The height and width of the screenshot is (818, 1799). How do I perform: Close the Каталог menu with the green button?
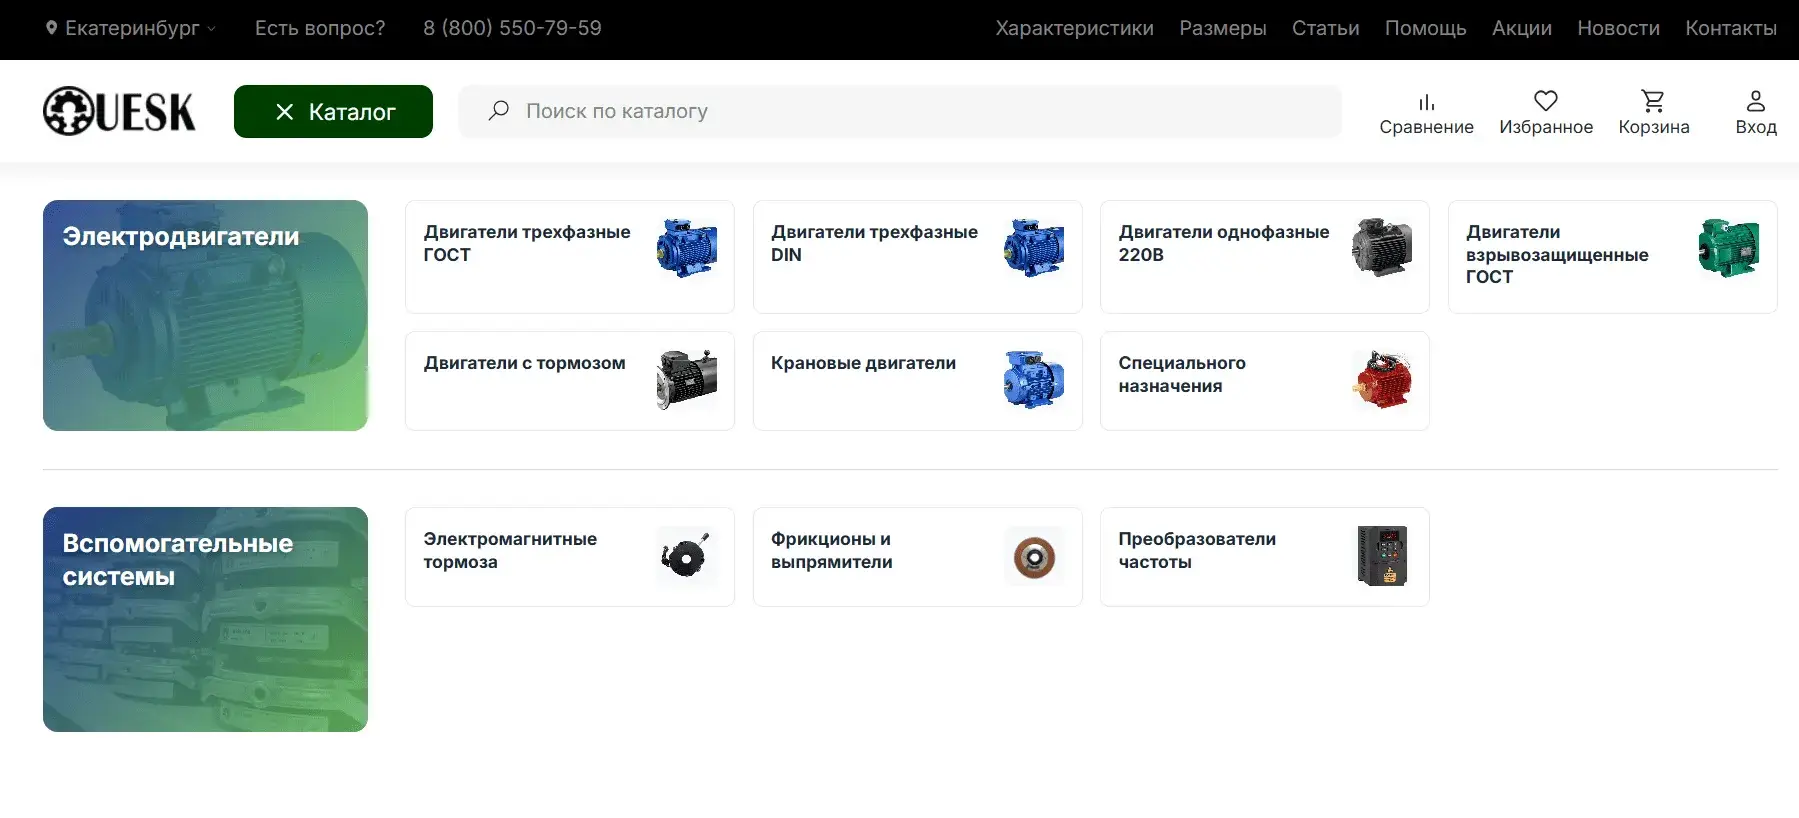click(x=333, y=112)
